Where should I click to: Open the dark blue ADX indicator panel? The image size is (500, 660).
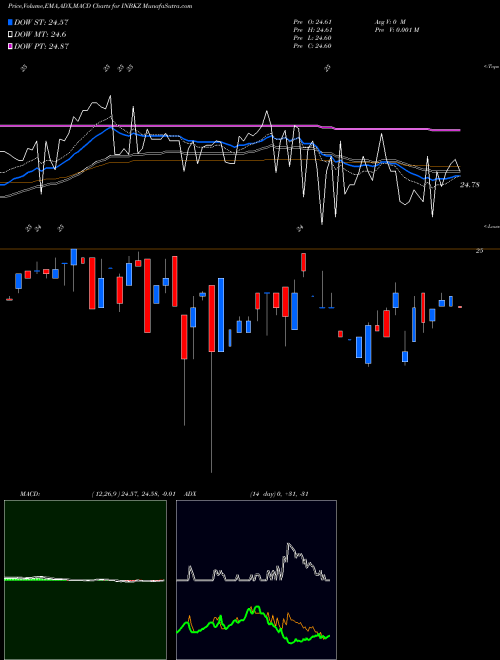click(x=256, y=580)
